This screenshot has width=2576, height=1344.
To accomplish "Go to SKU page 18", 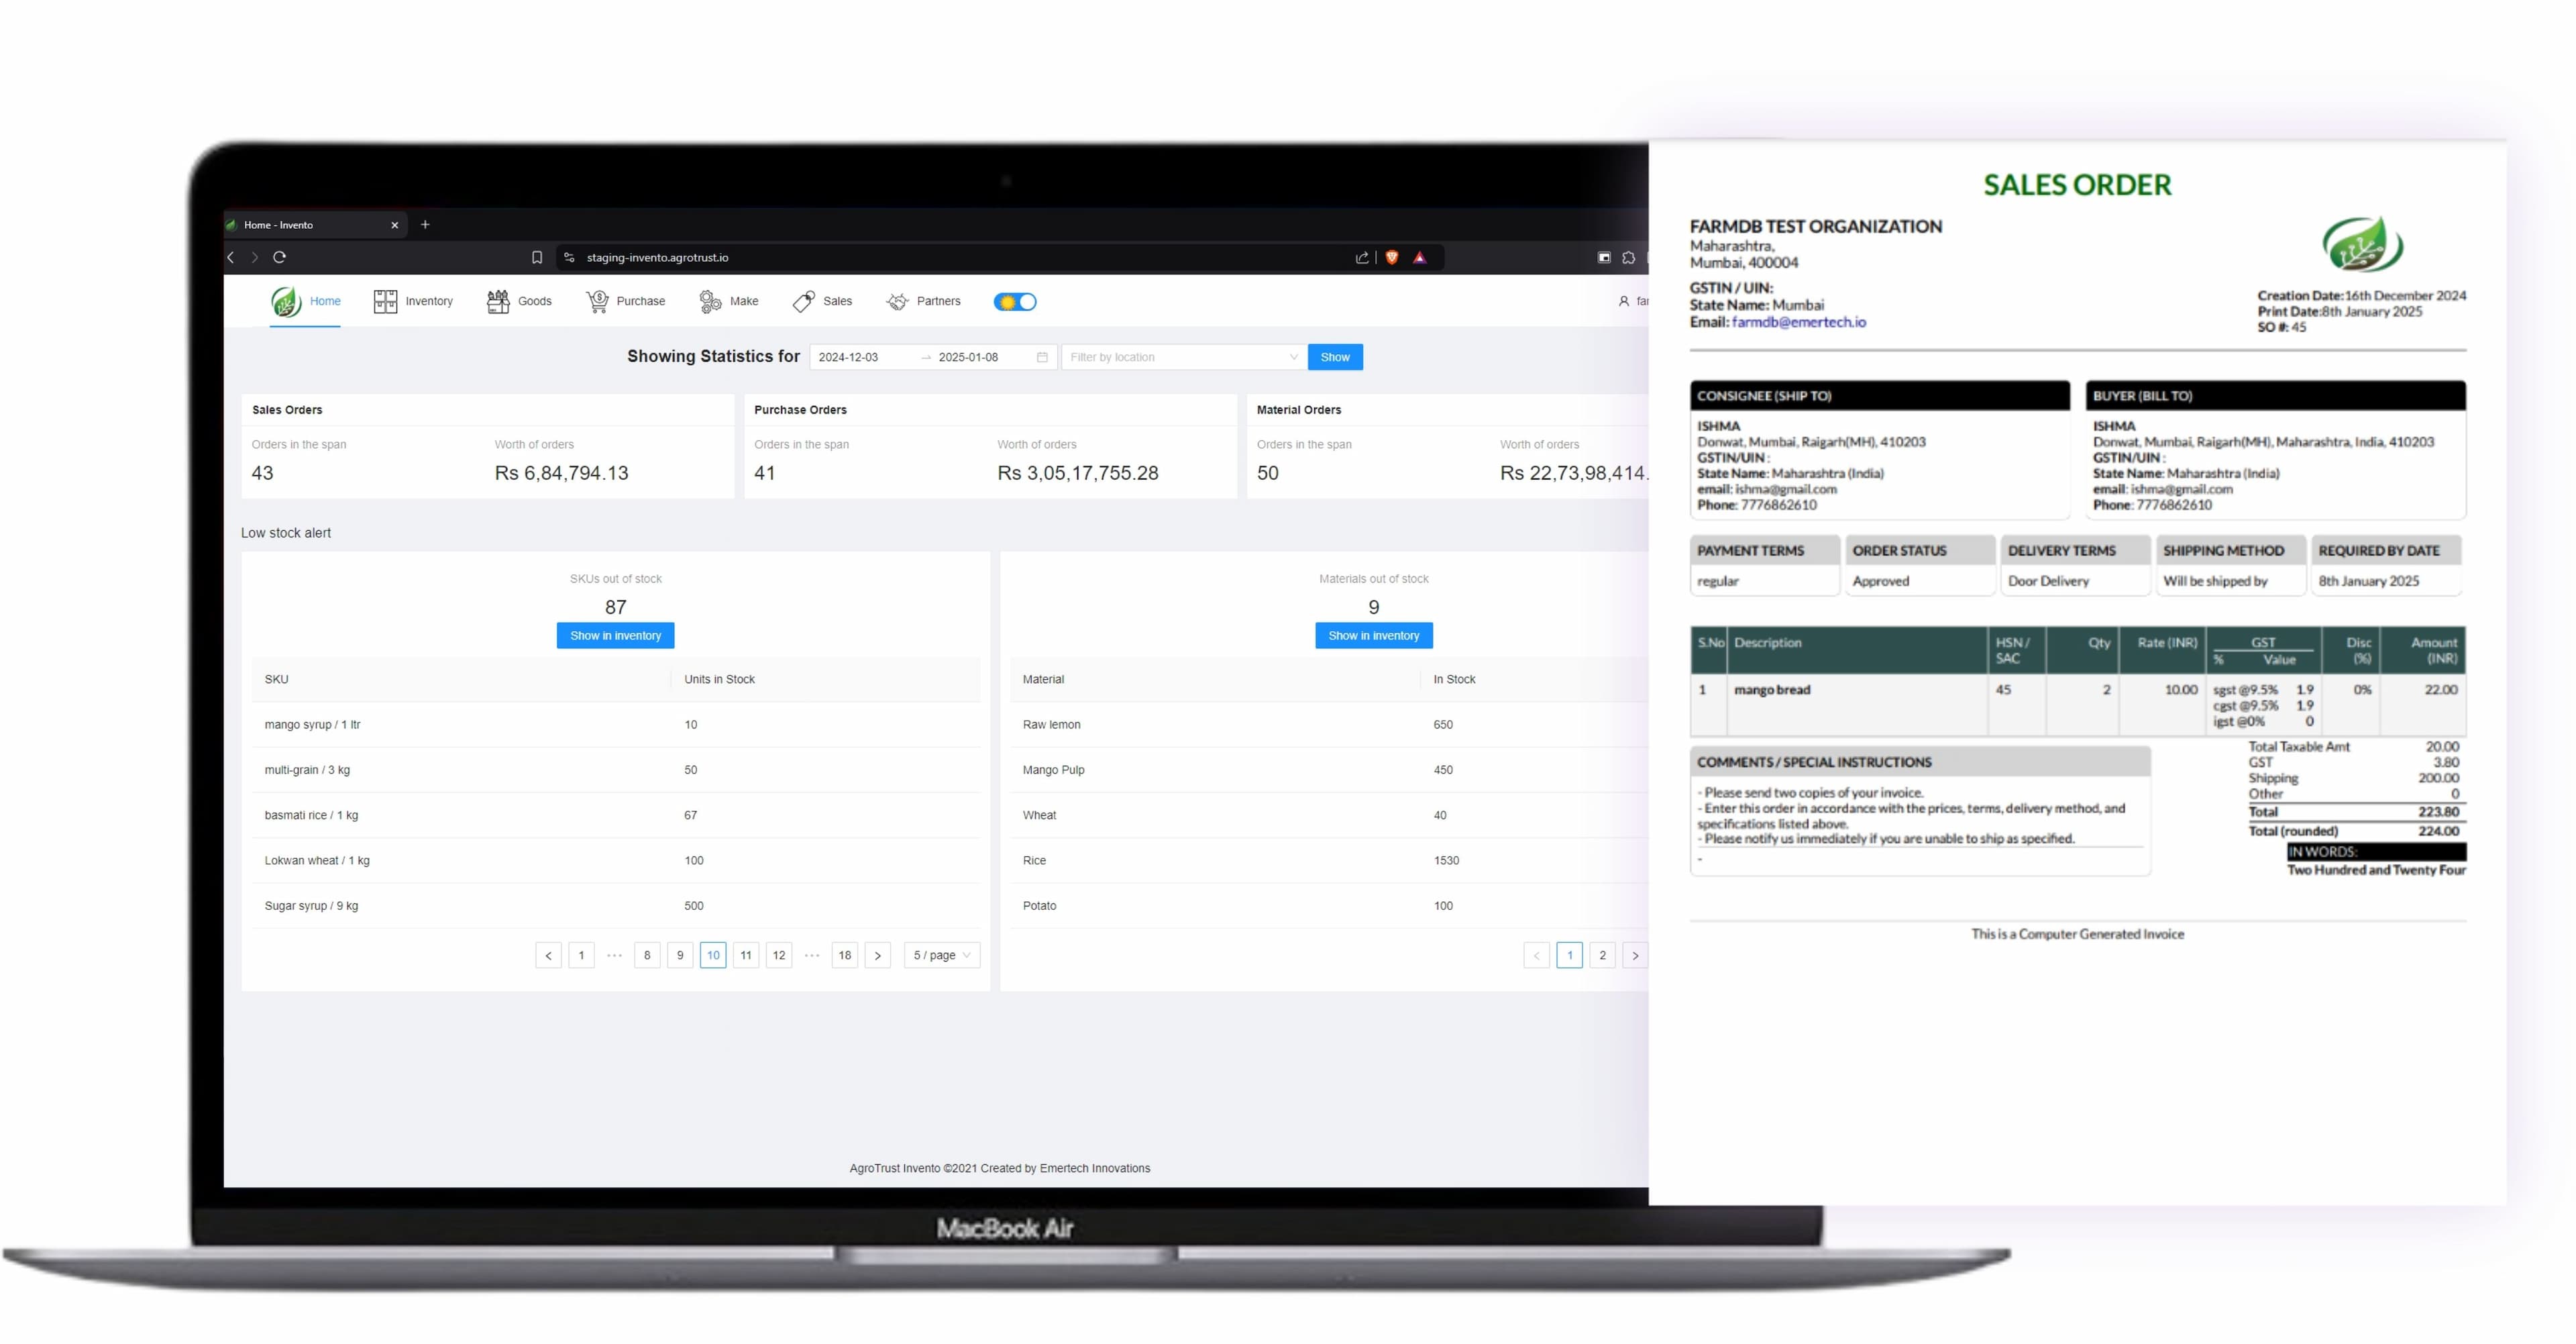I will (845, 955).
